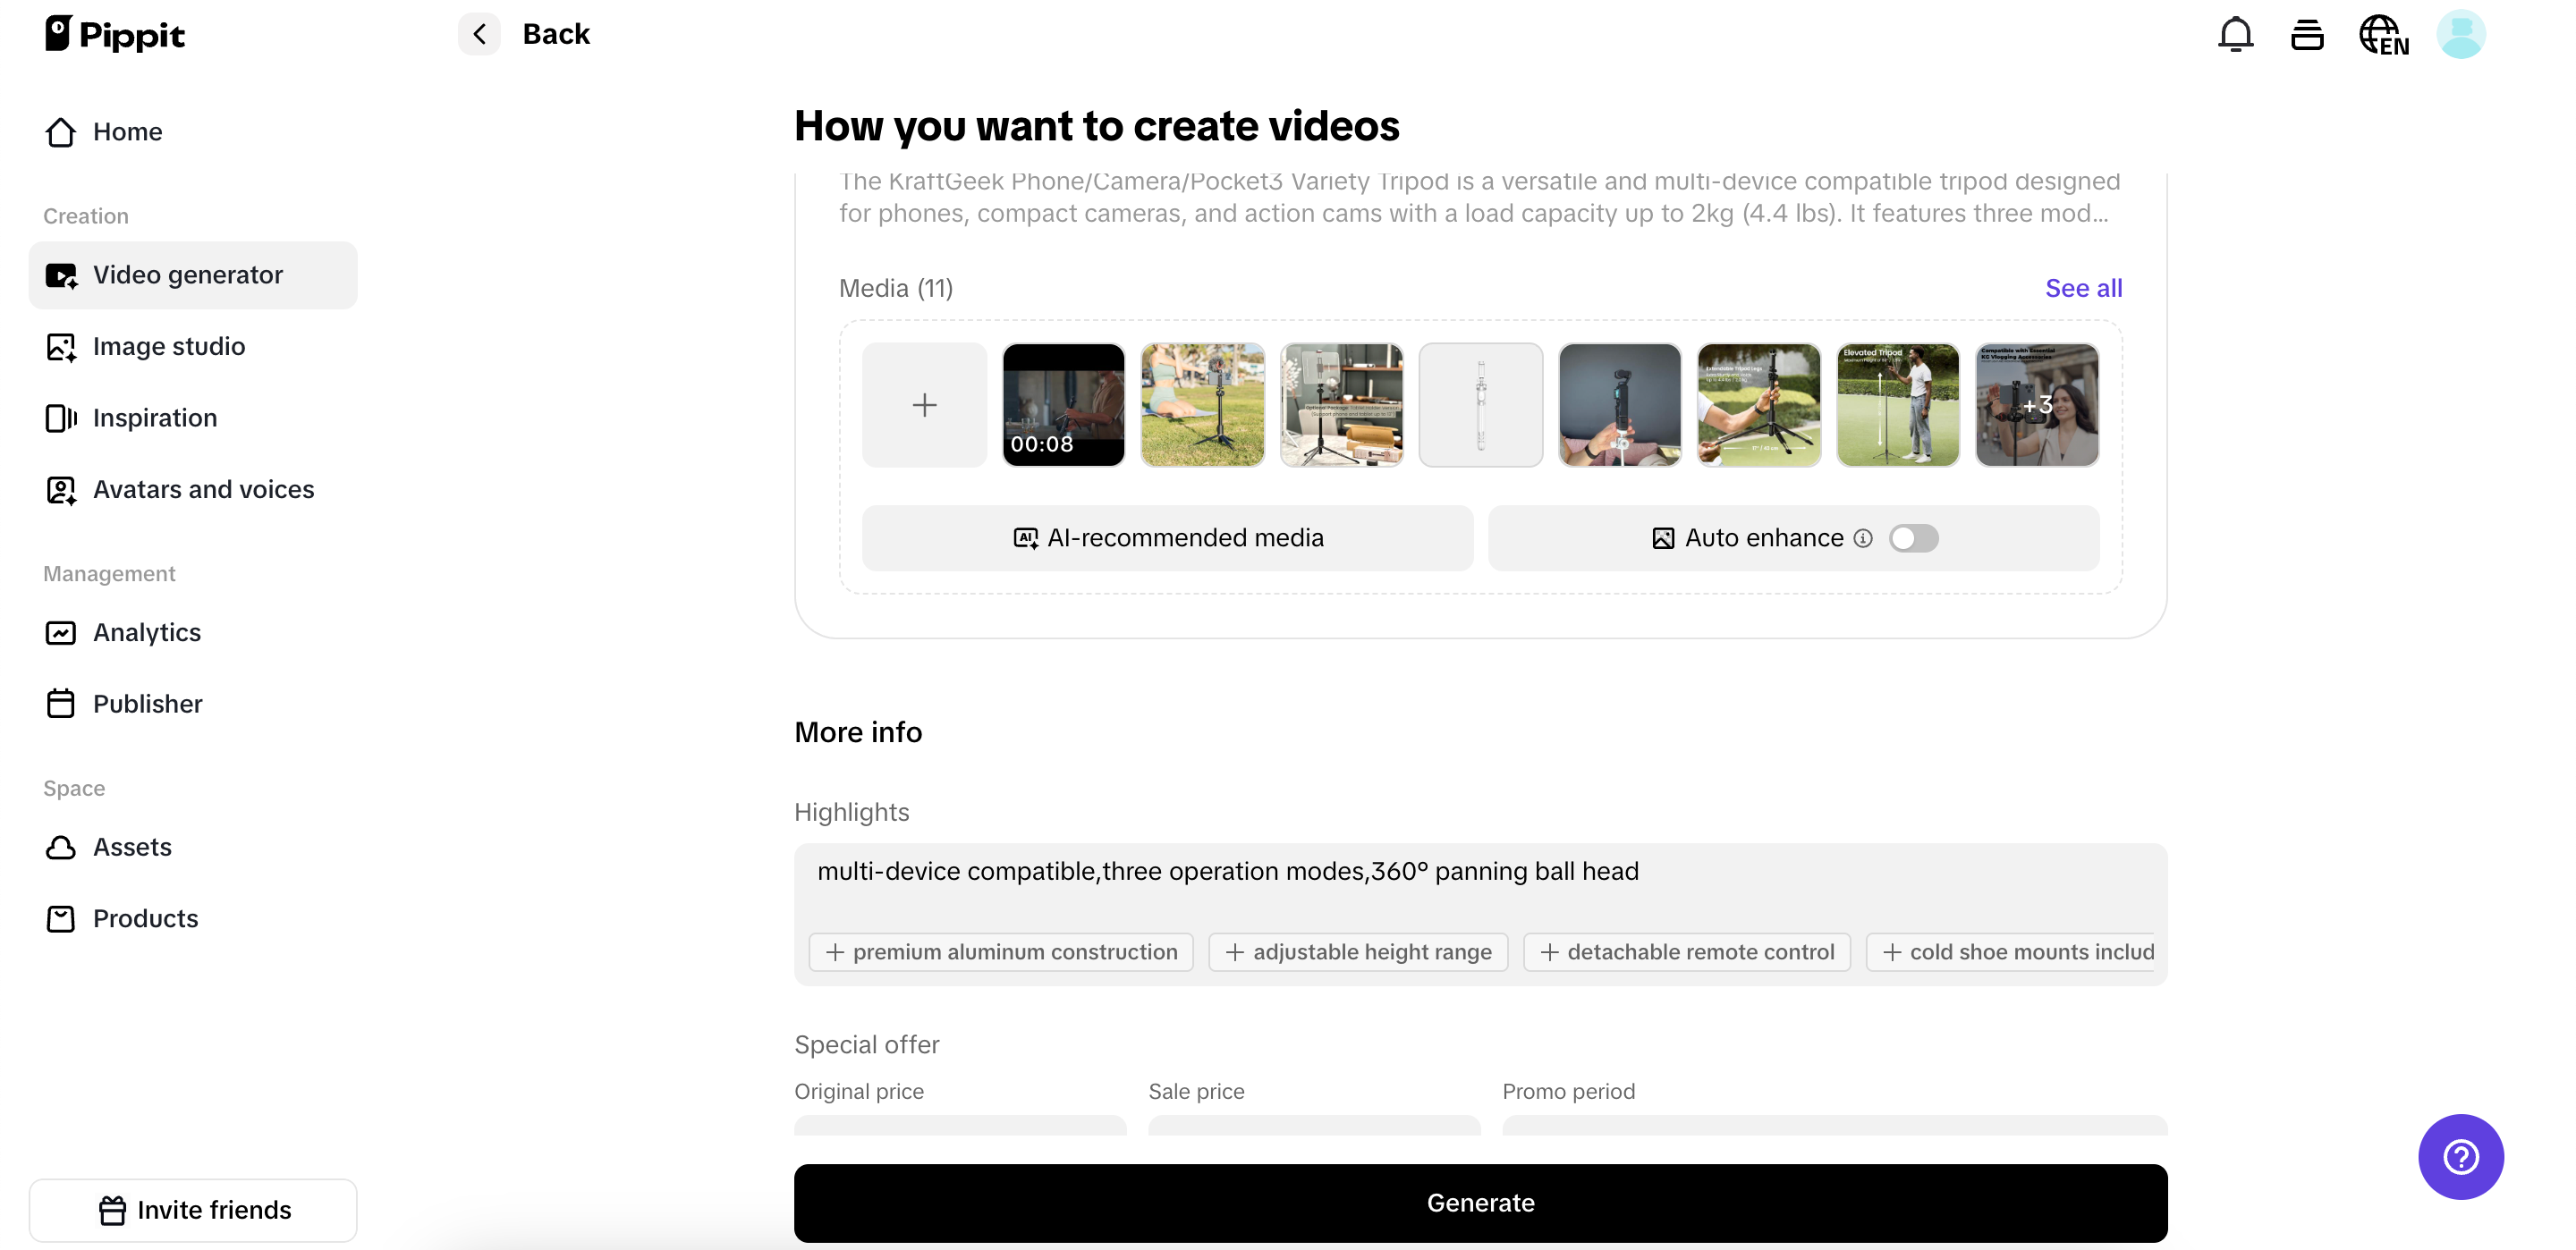Image resolution: width=2576 pixels, height=1250 pixels.
Task: Select the Video generator tool
Action: pyautogui.click(x=188, y=274)
